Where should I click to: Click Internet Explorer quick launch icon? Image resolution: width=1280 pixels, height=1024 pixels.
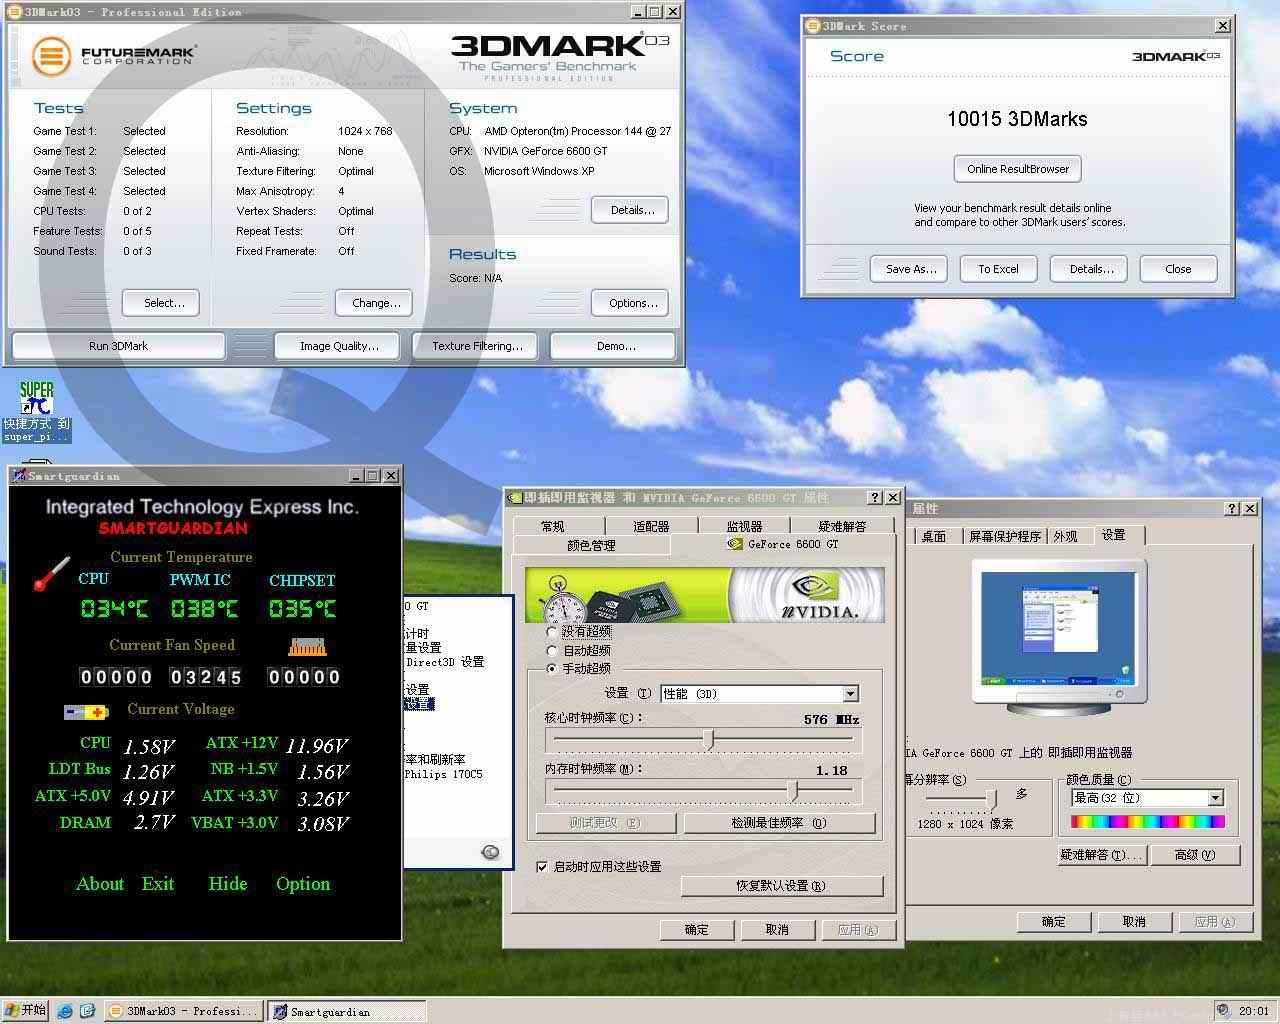(65, 1011)
